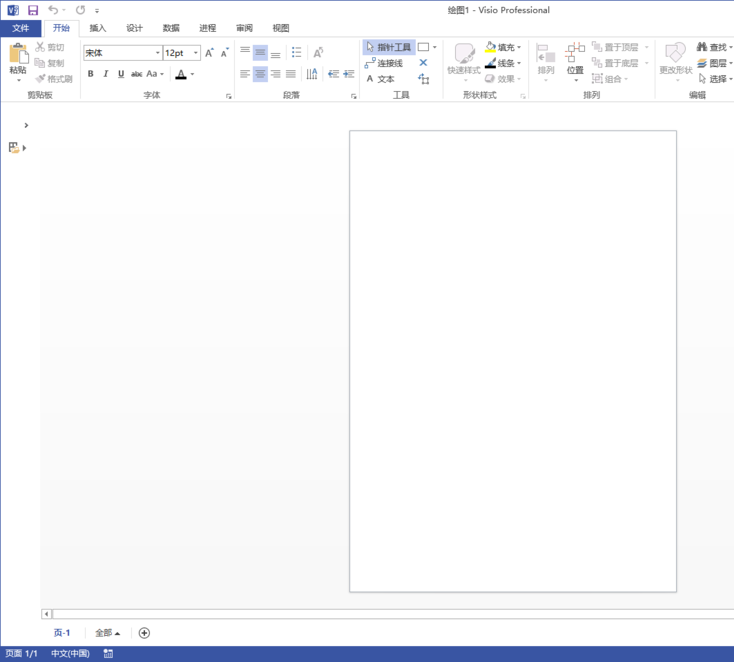
Task: Open 位置 (Position) dropdown
Action: point(575,61)
